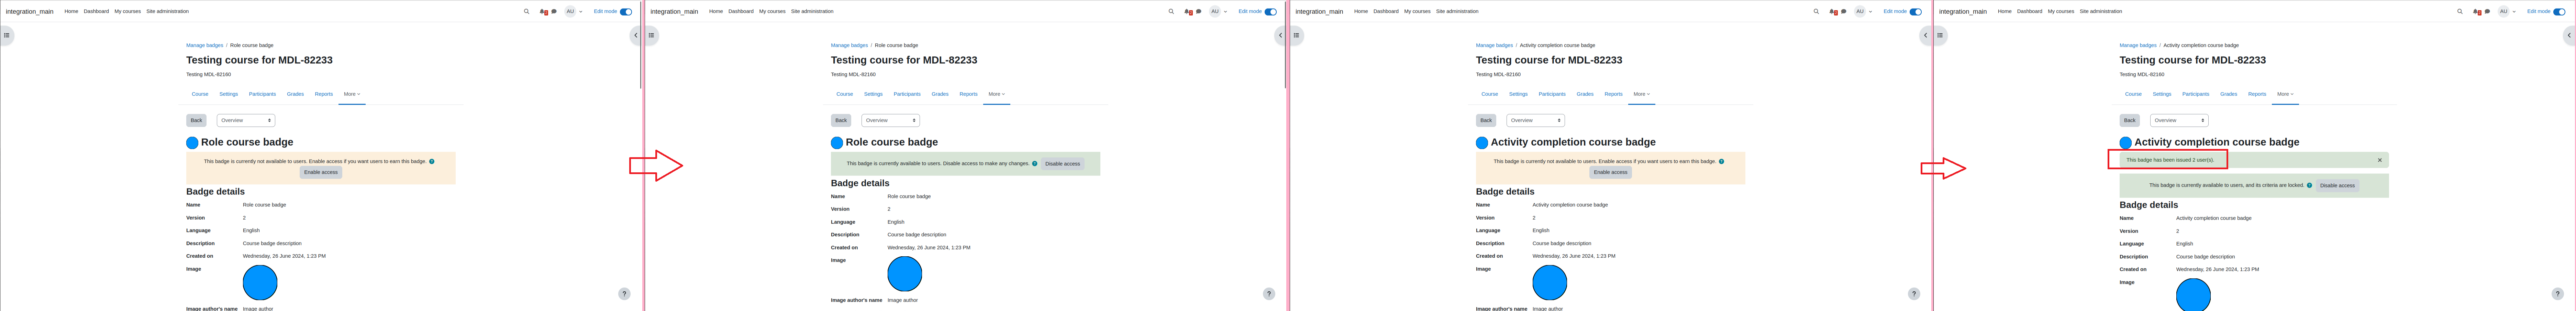The height and width of the screenshot is (311, 2576).
Task: Click help question mark in Activity badge issued-notice panel
Action: 2558,294
